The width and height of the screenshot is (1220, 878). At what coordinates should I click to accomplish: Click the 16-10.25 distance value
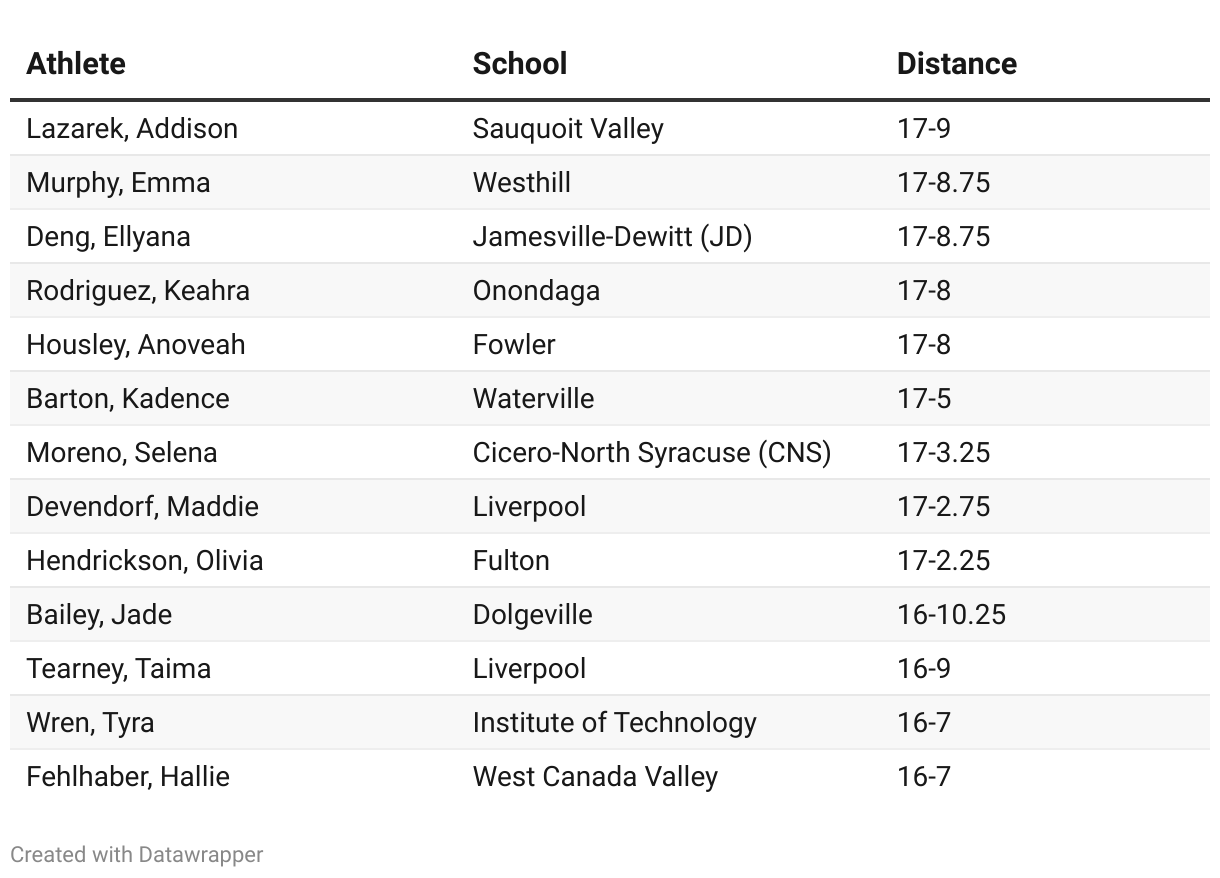pyautogui.click(x=951, y=615)
